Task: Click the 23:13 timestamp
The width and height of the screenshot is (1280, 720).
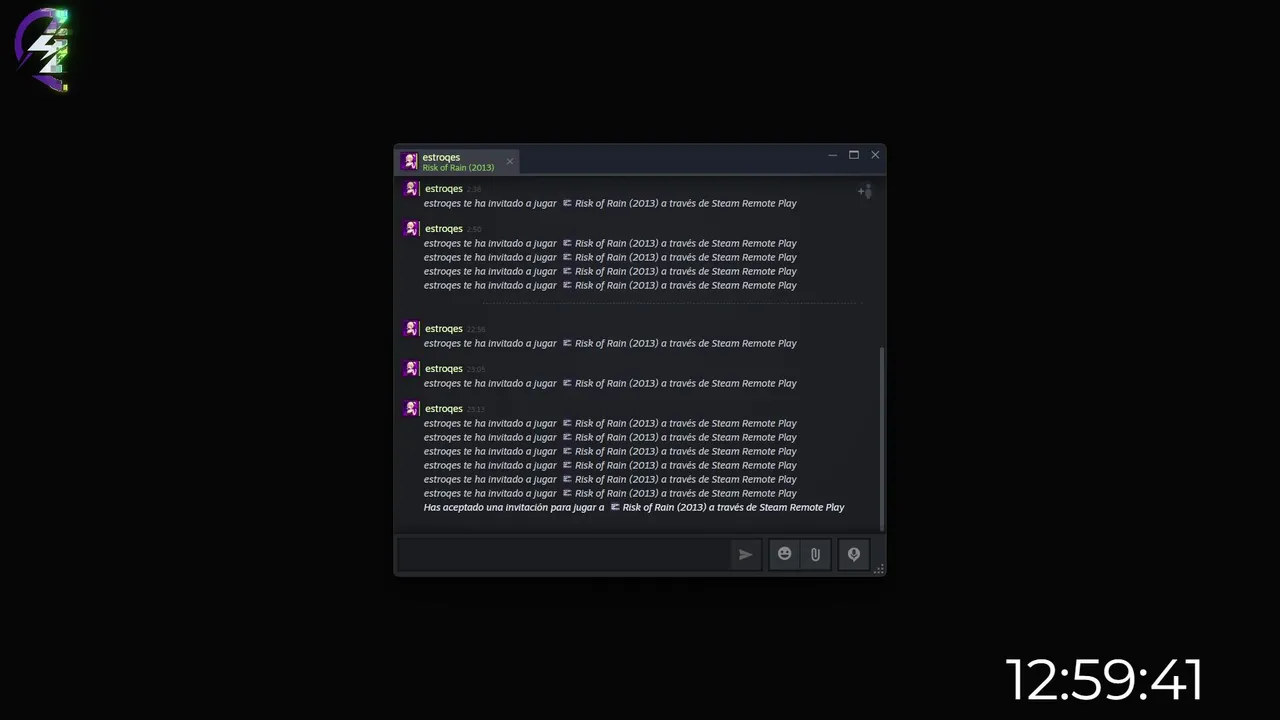Action: (x=476, y=410)
